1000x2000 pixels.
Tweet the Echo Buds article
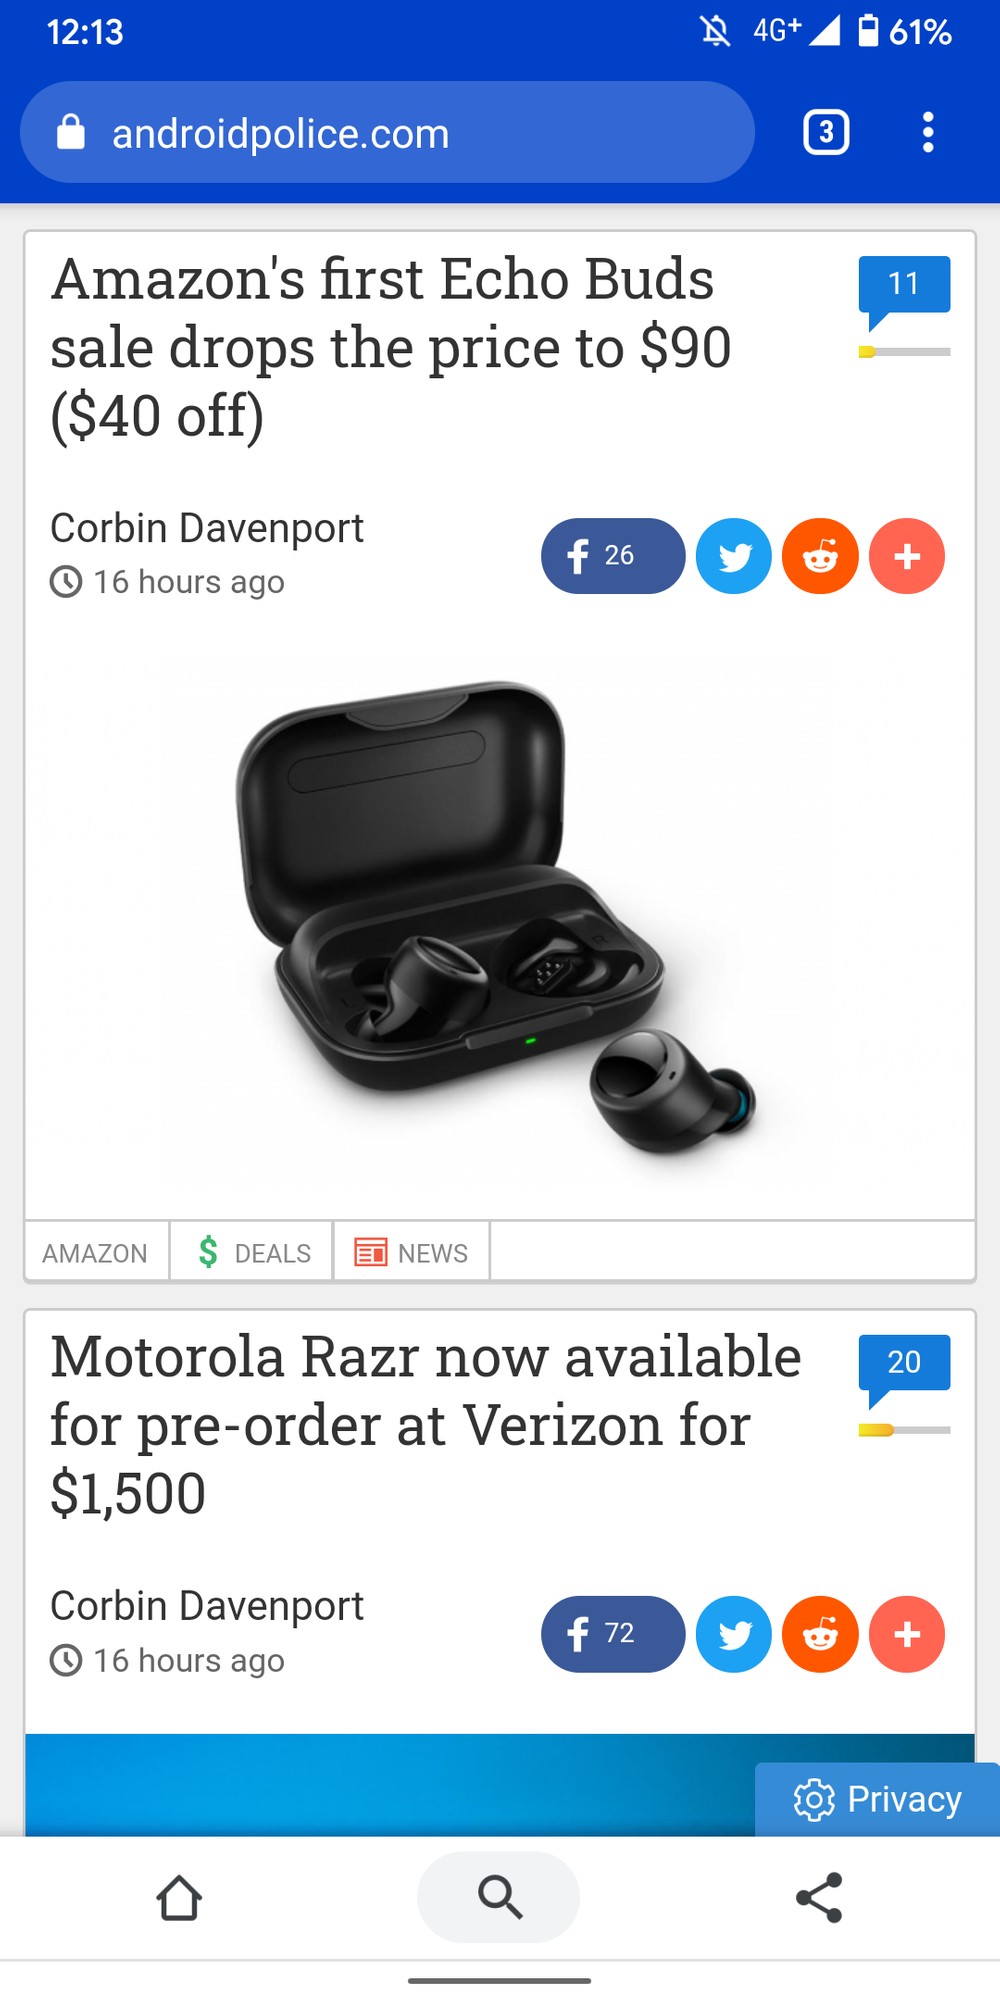coord(734,556)
